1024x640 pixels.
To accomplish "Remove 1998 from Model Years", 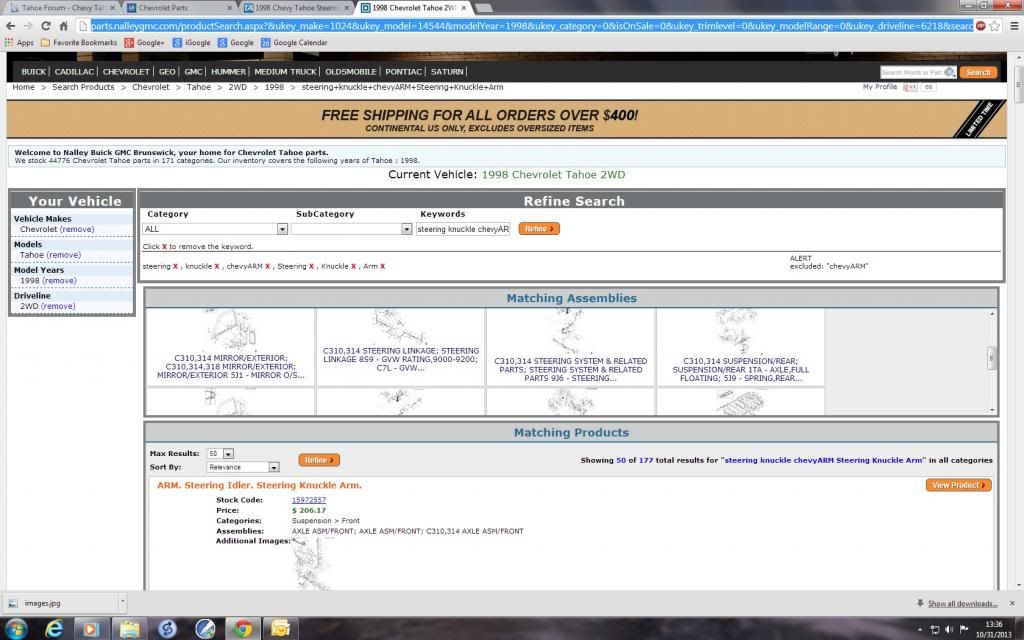I will 59,281.
